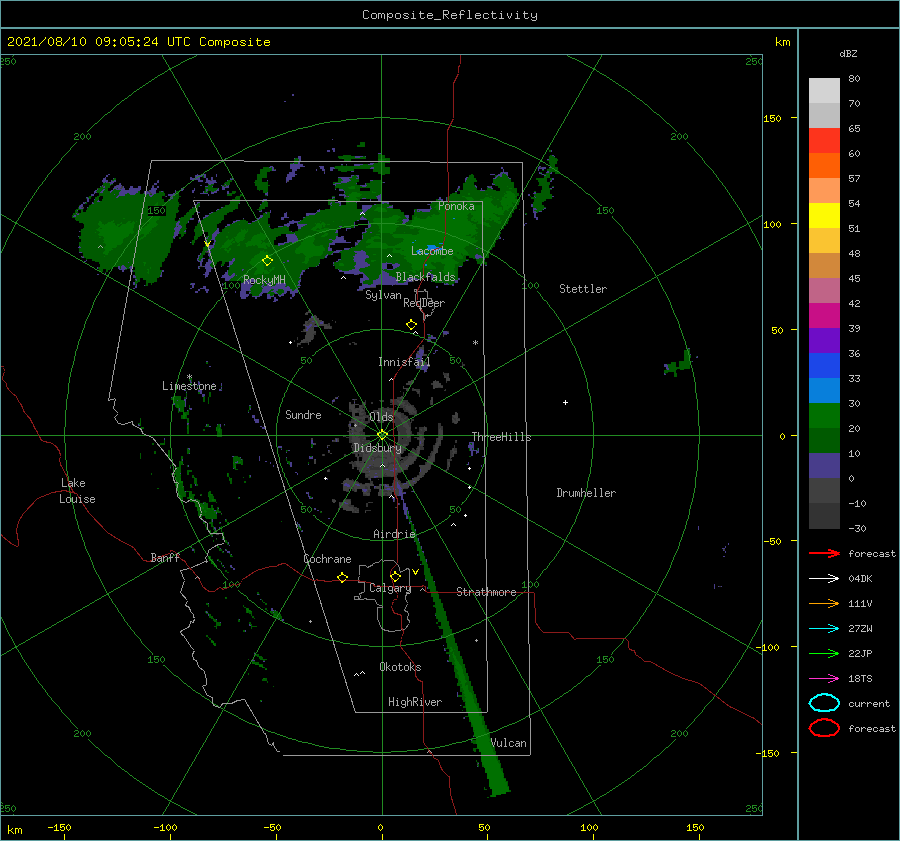Click the Cochrane city label
The width and height of the screenshot is (900, 841).
tap(327, 559)
